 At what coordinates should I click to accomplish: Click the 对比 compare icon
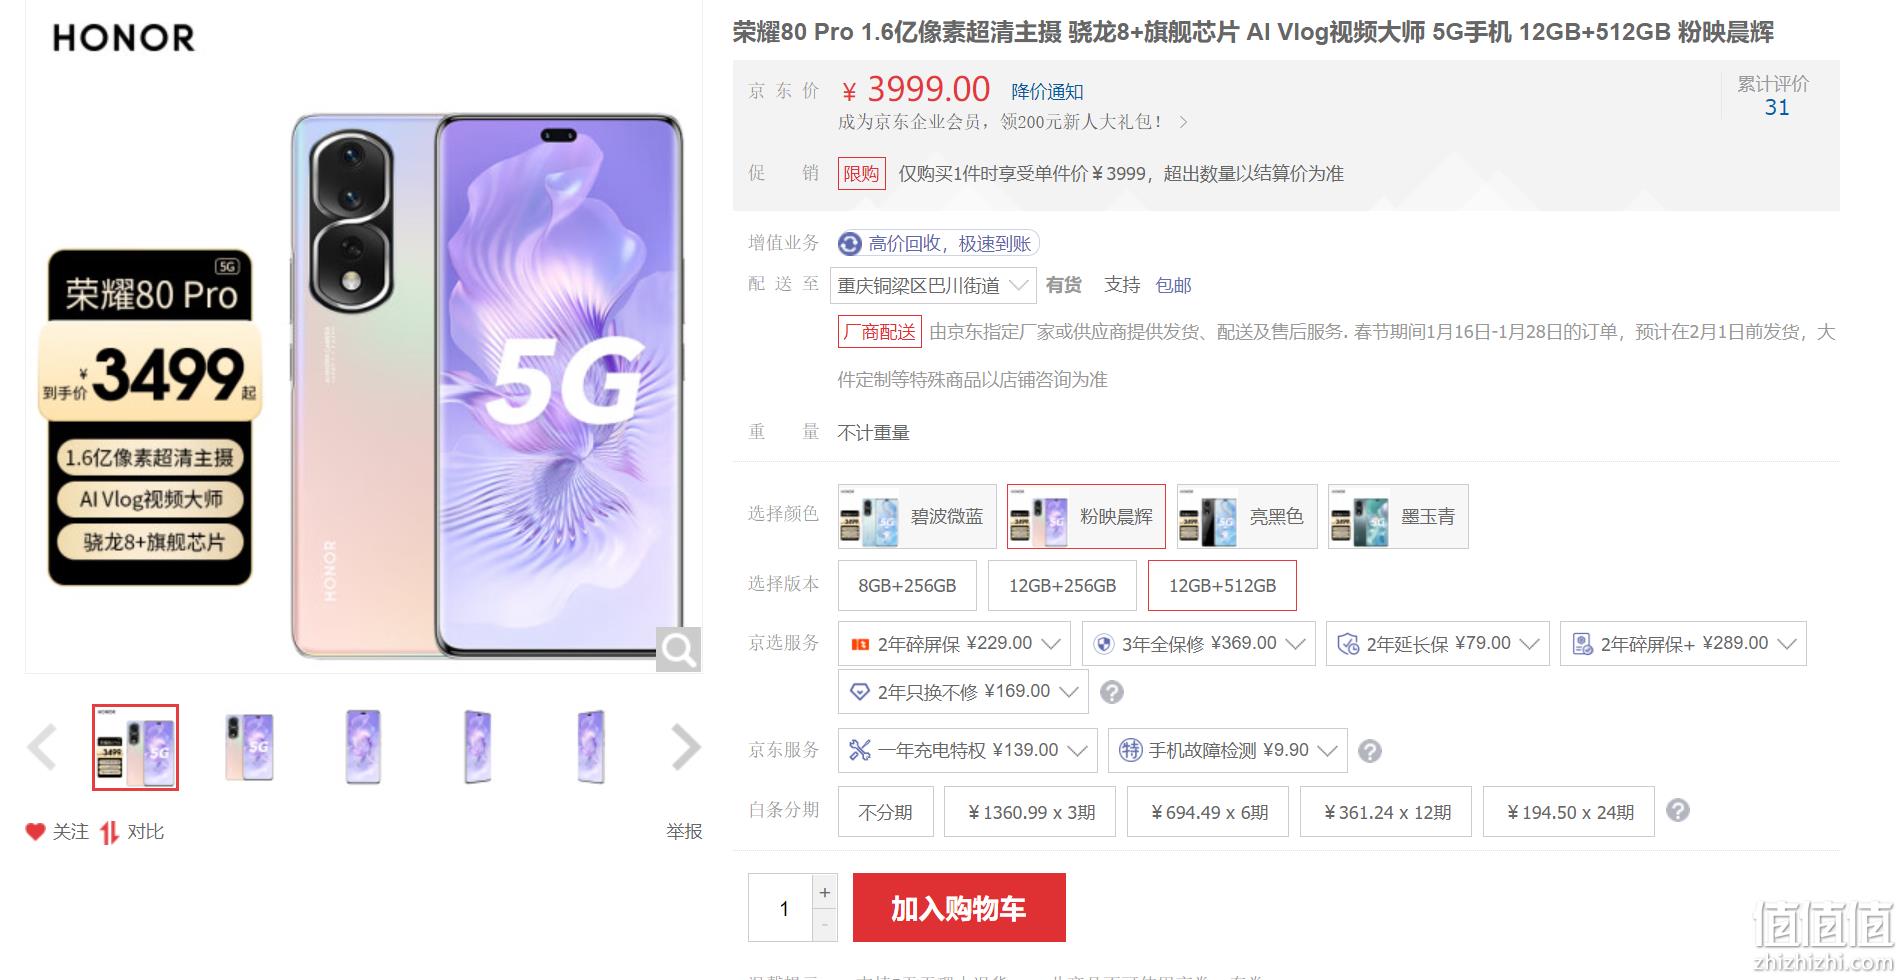(x=109, y=832)
